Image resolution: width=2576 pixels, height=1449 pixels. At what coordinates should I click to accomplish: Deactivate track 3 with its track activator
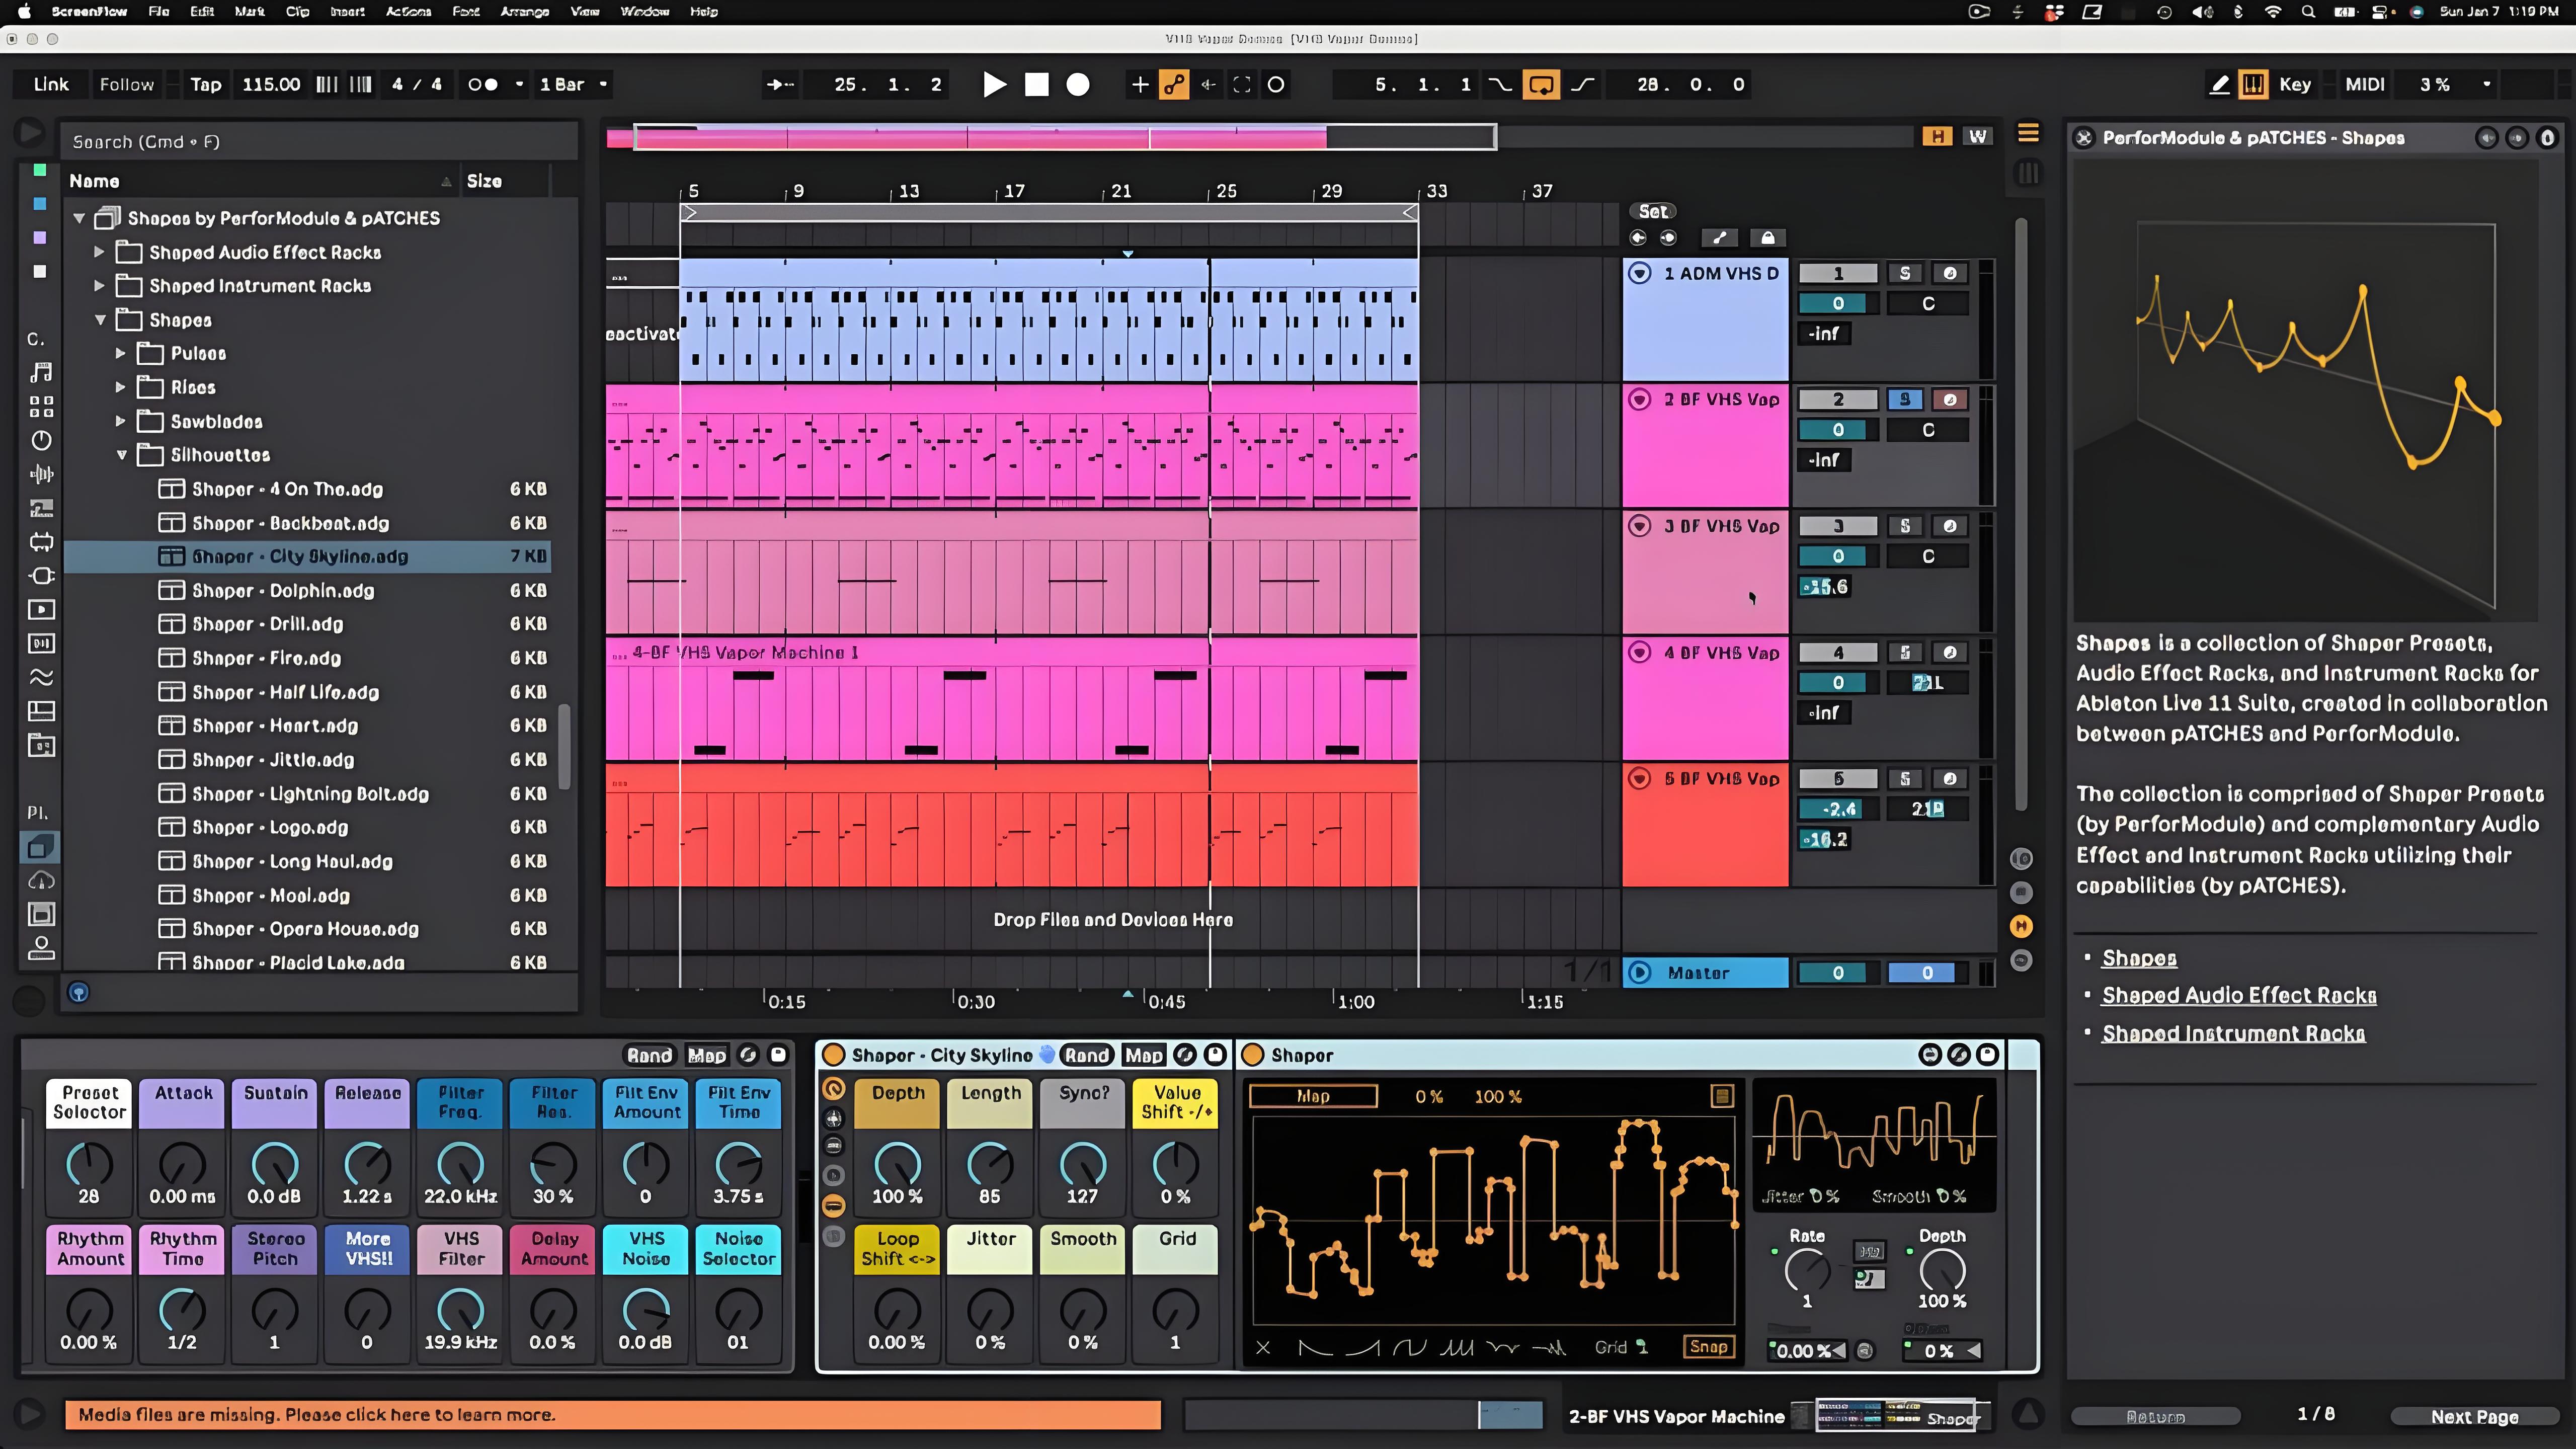pyautogui.click(x=1838, y=527)
